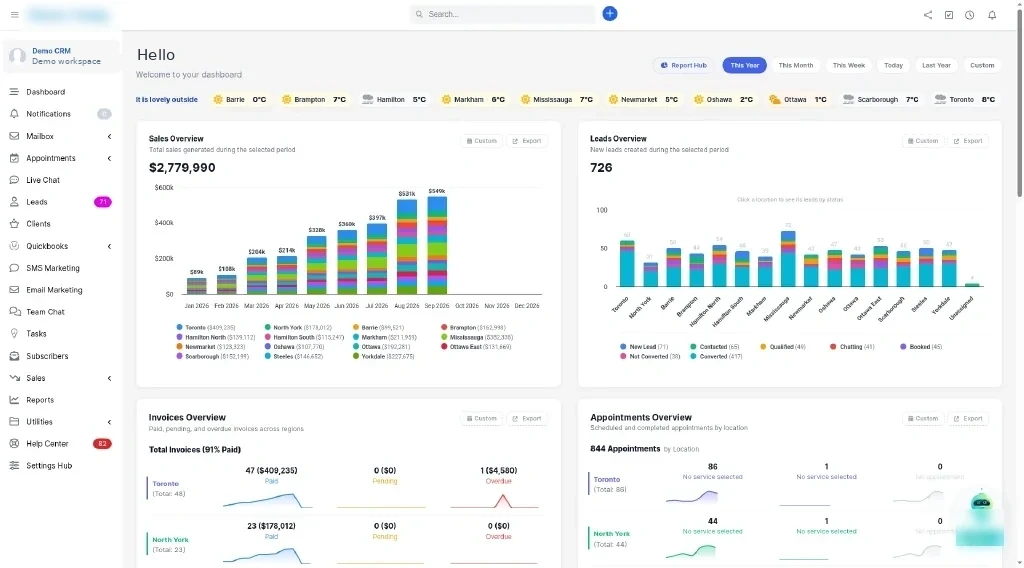Export the Leads Overview chart
Viewport: 1024px width, 568px height.
tap(968, 141)
